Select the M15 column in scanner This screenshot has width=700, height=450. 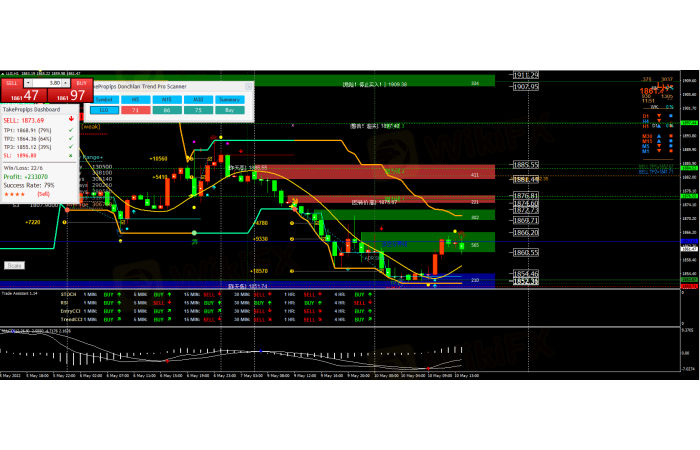166,100
